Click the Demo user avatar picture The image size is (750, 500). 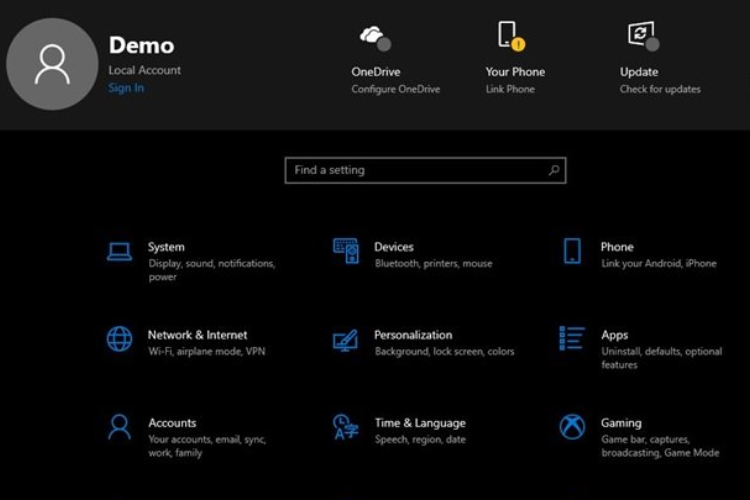(52, 63)
